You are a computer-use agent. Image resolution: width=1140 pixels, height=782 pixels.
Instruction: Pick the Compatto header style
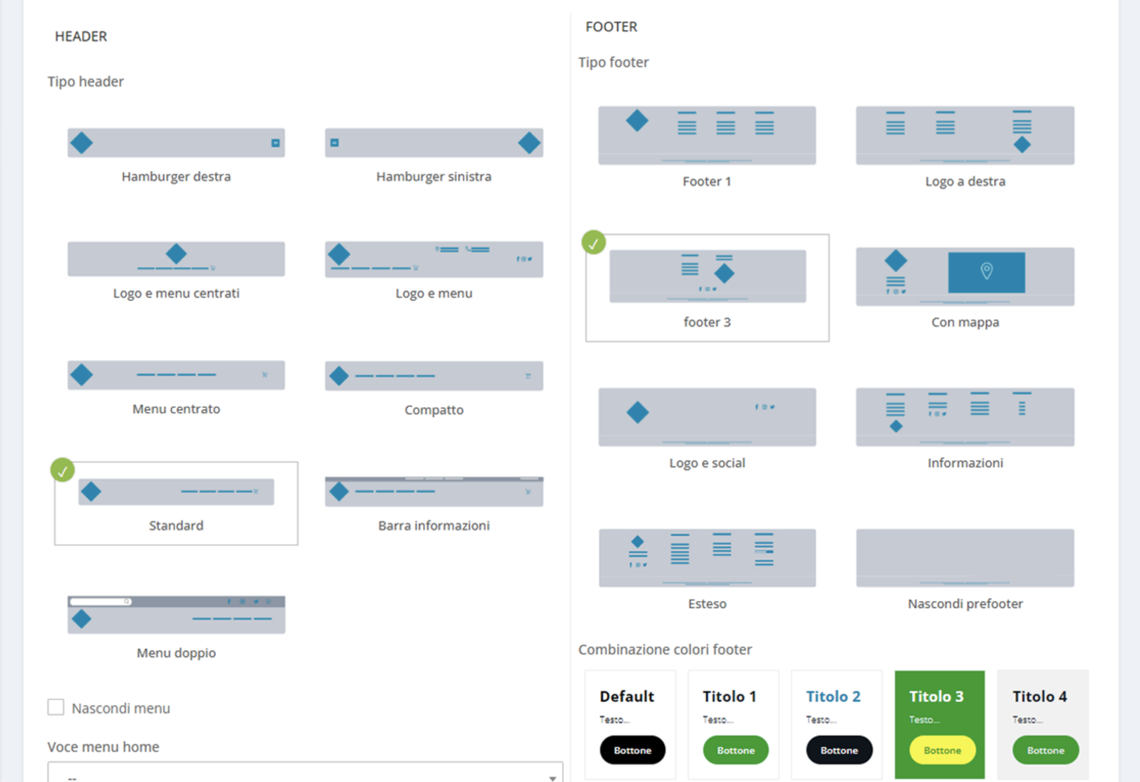coord(433,375)
